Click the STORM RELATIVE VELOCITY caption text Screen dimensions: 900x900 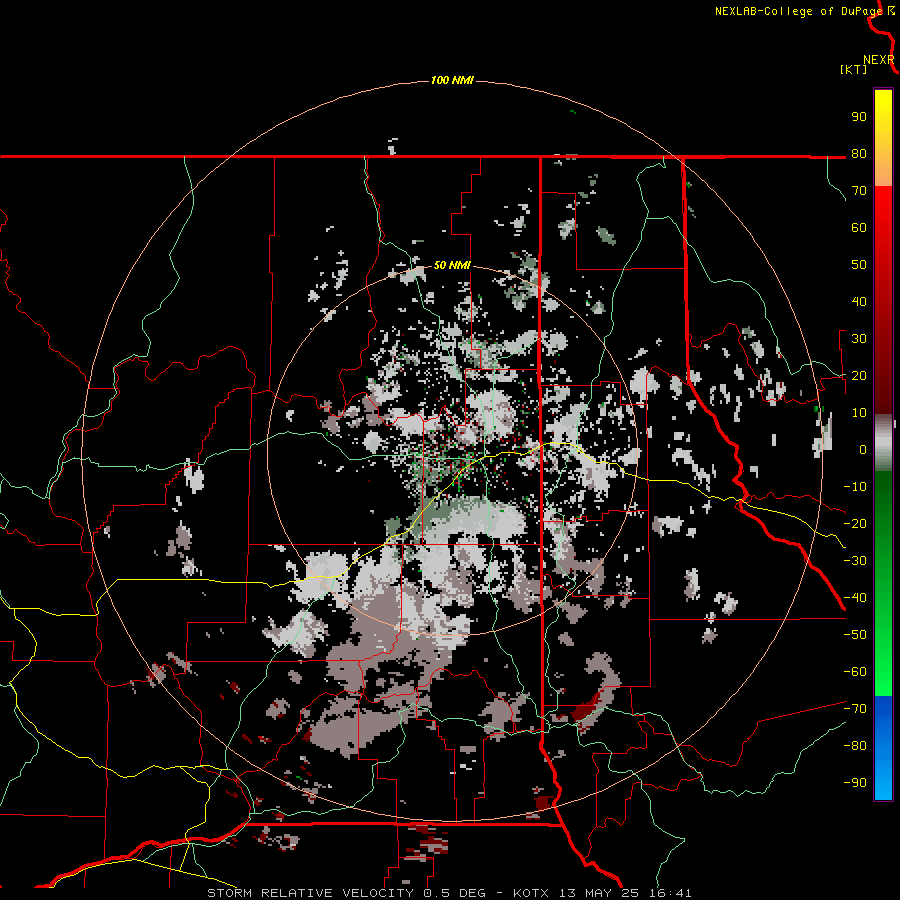(310, 893)
